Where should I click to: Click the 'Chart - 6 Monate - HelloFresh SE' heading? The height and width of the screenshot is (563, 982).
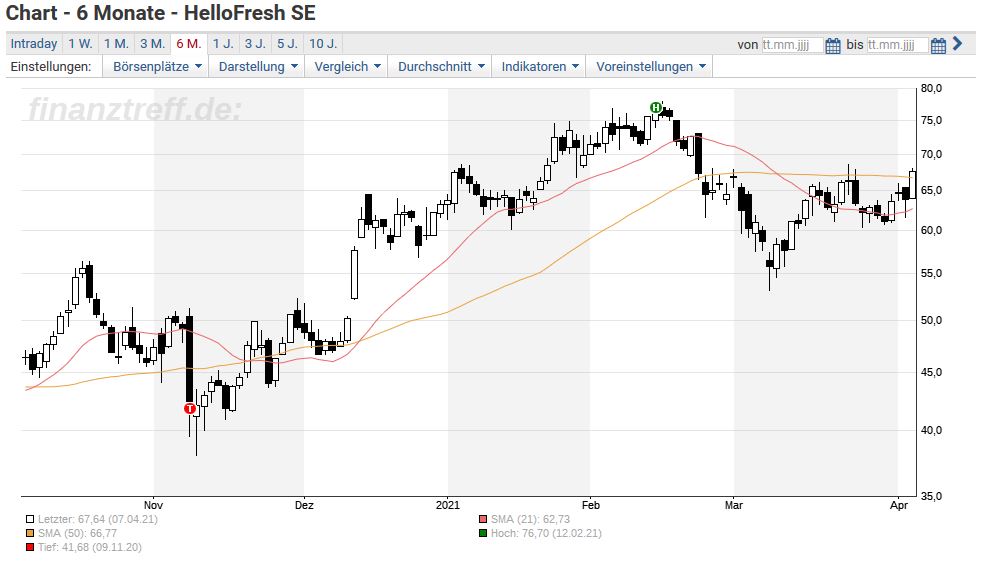(161, 13)
